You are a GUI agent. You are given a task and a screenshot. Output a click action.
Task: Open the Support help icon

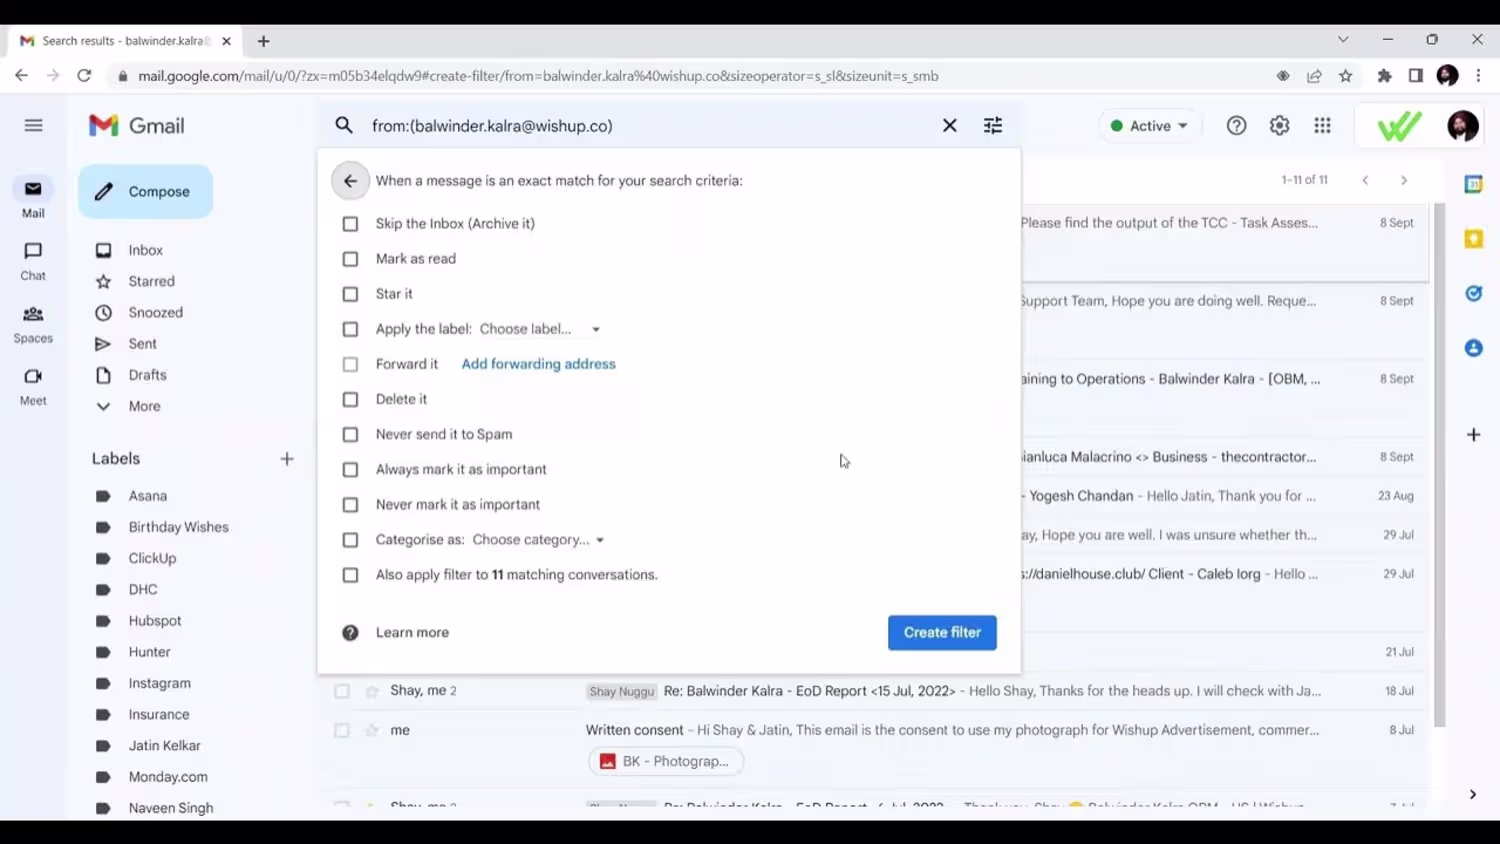point(1236,126)
